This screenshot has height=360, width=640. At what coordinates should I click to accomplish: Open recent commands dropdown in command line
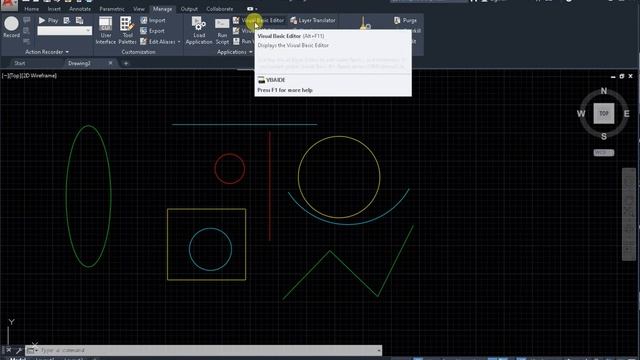click(x=32, y=350)
